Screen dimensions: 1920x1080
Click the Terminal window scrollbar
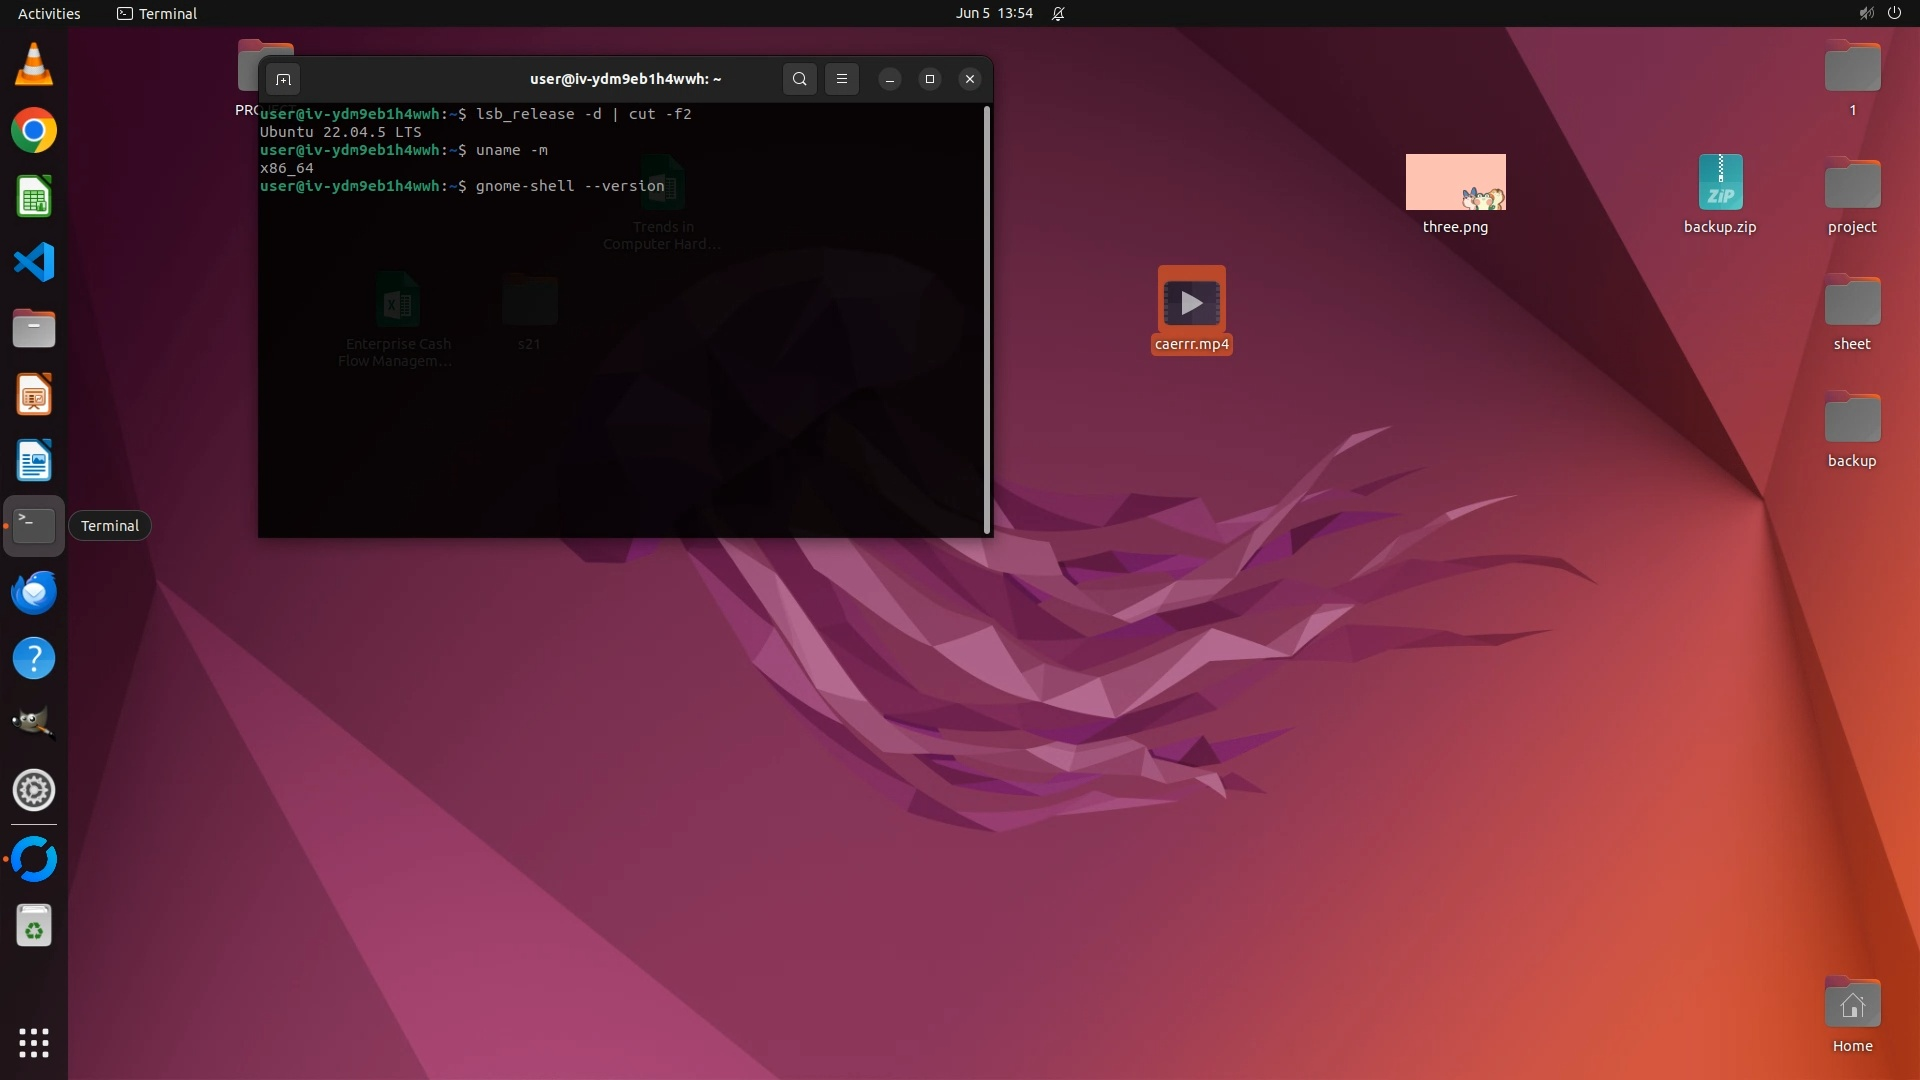[x=987, y=320]
